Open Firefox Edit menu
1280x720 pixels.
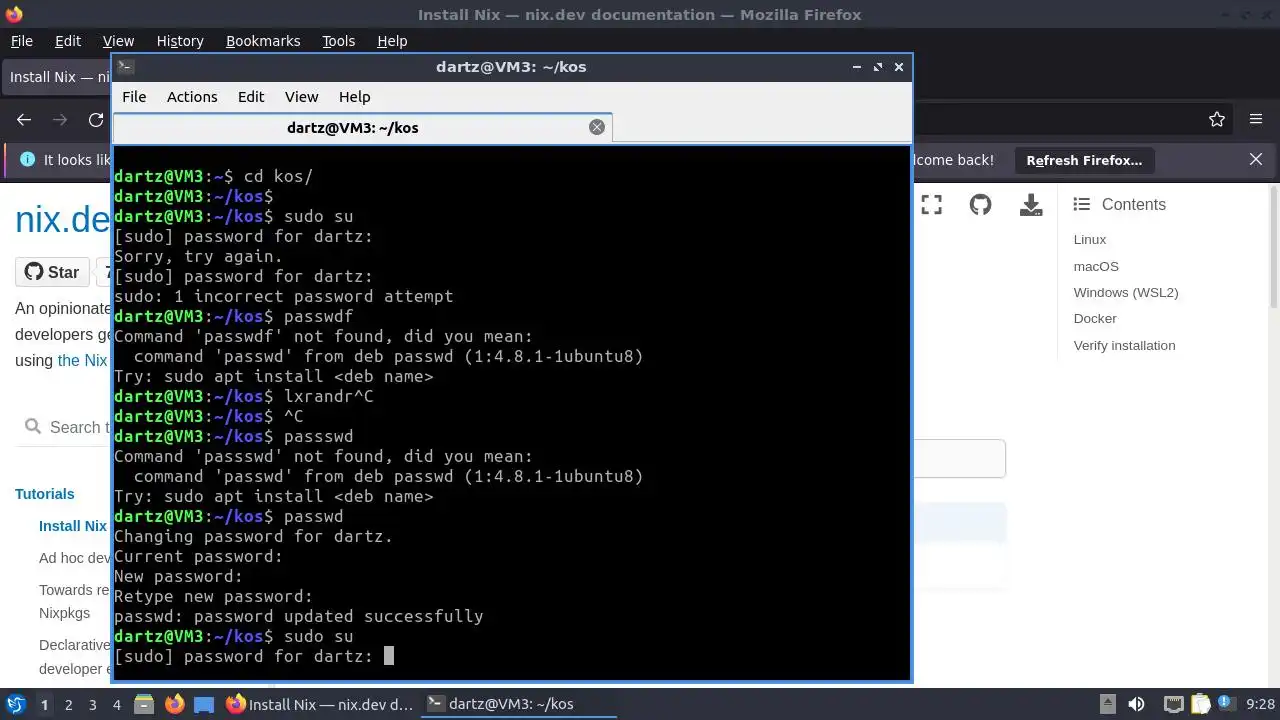point(68,41)
